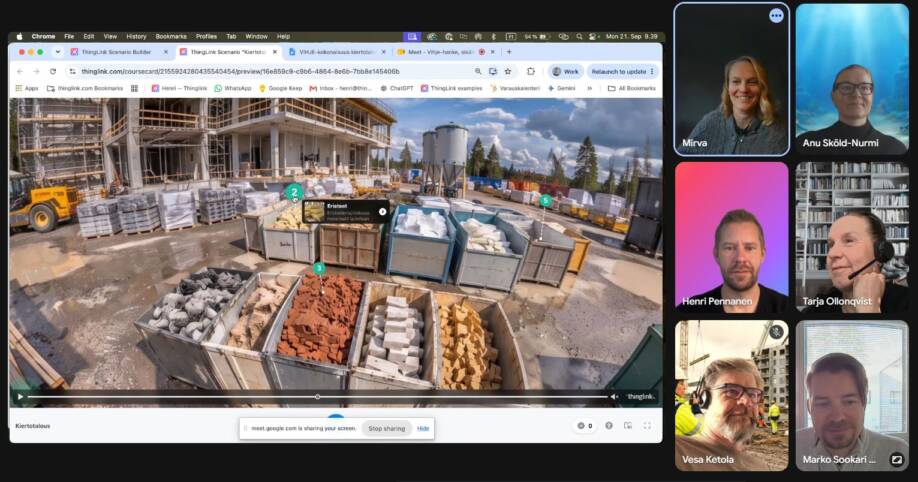Open the Varauskalenteri bookmark

(515, 88)
